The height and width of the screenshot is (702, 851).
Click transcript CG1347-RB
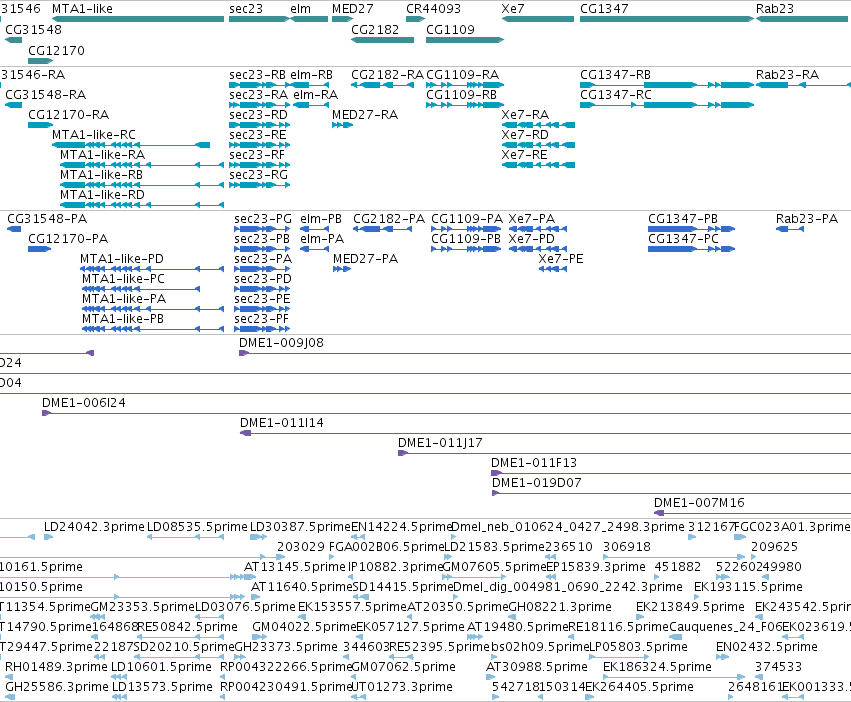[x=667, y=85]
